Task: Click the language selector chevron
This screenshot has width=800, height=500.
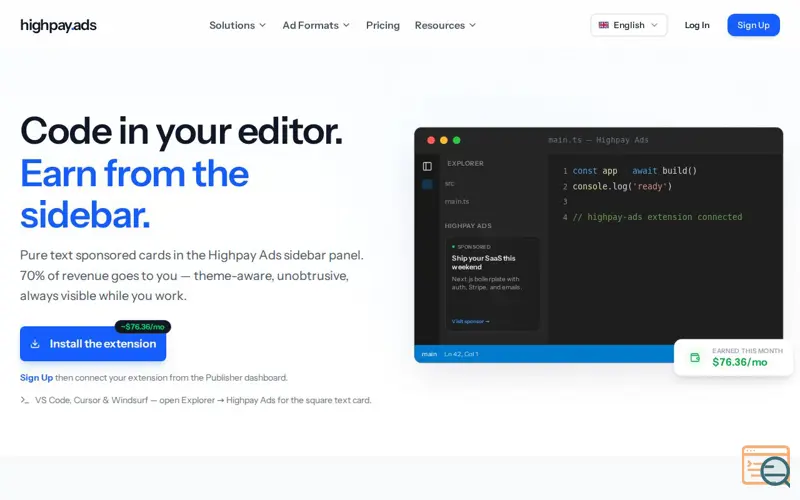Action: (x=654, y=25)
